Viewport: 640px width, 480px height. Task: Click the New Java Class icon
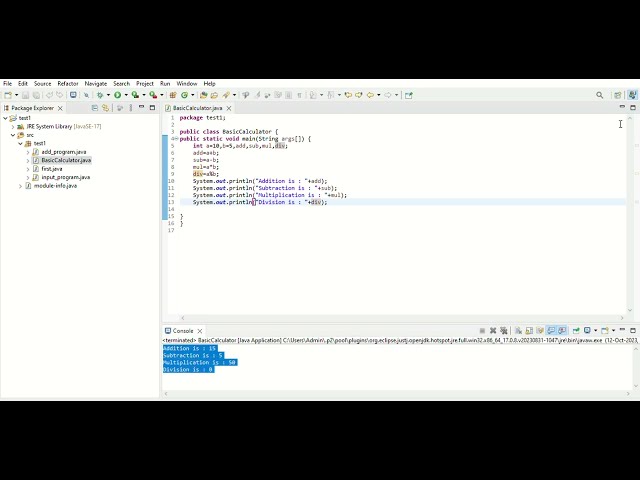[x=185, y=95]
